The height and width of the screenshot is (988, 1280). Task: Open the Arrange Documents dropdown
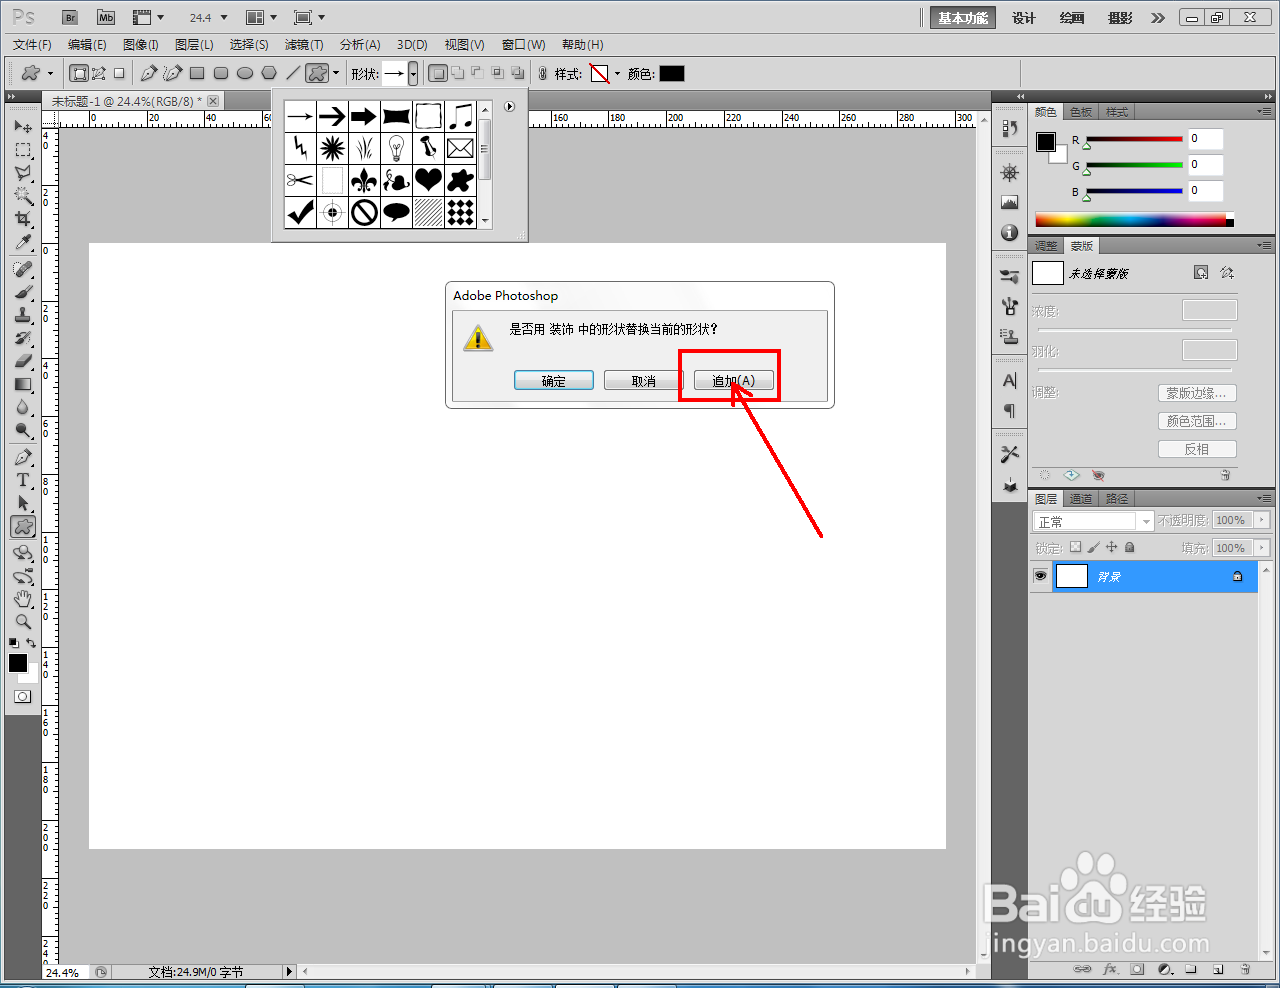[262, 18]
